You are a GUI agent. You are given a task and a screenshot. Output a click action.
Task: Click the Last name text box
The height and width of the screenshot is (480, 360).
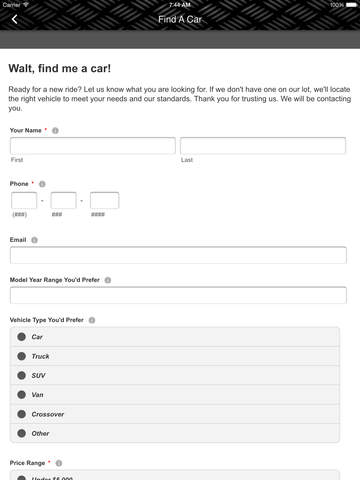point(263,146)
